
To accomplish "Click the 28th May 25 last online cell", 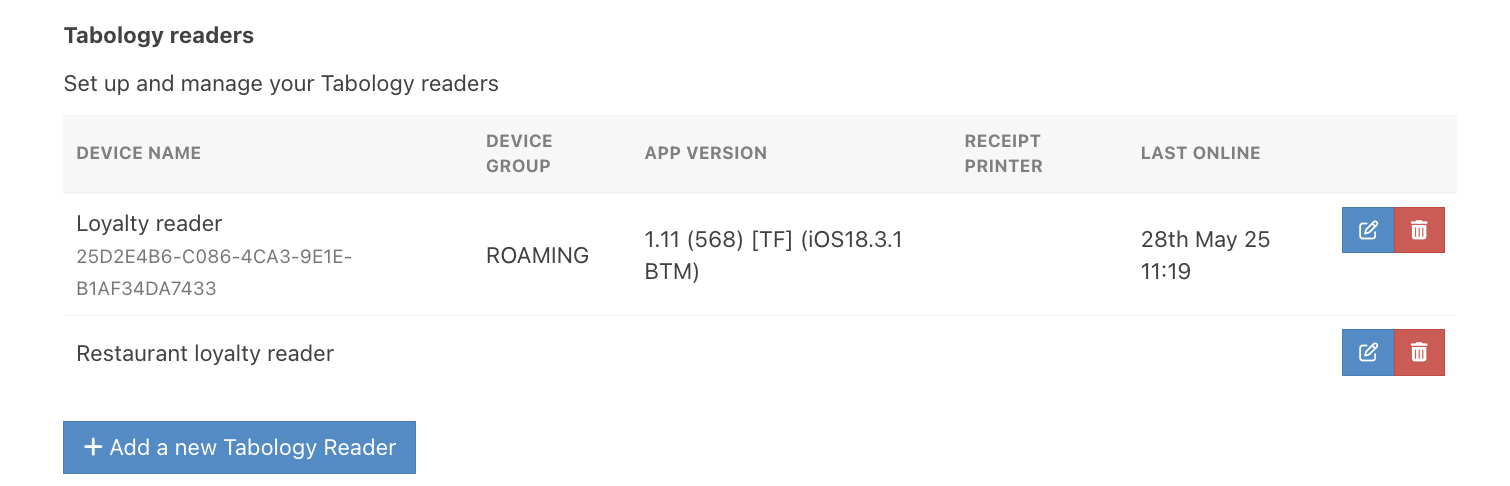I will (x=1205, y=255).
